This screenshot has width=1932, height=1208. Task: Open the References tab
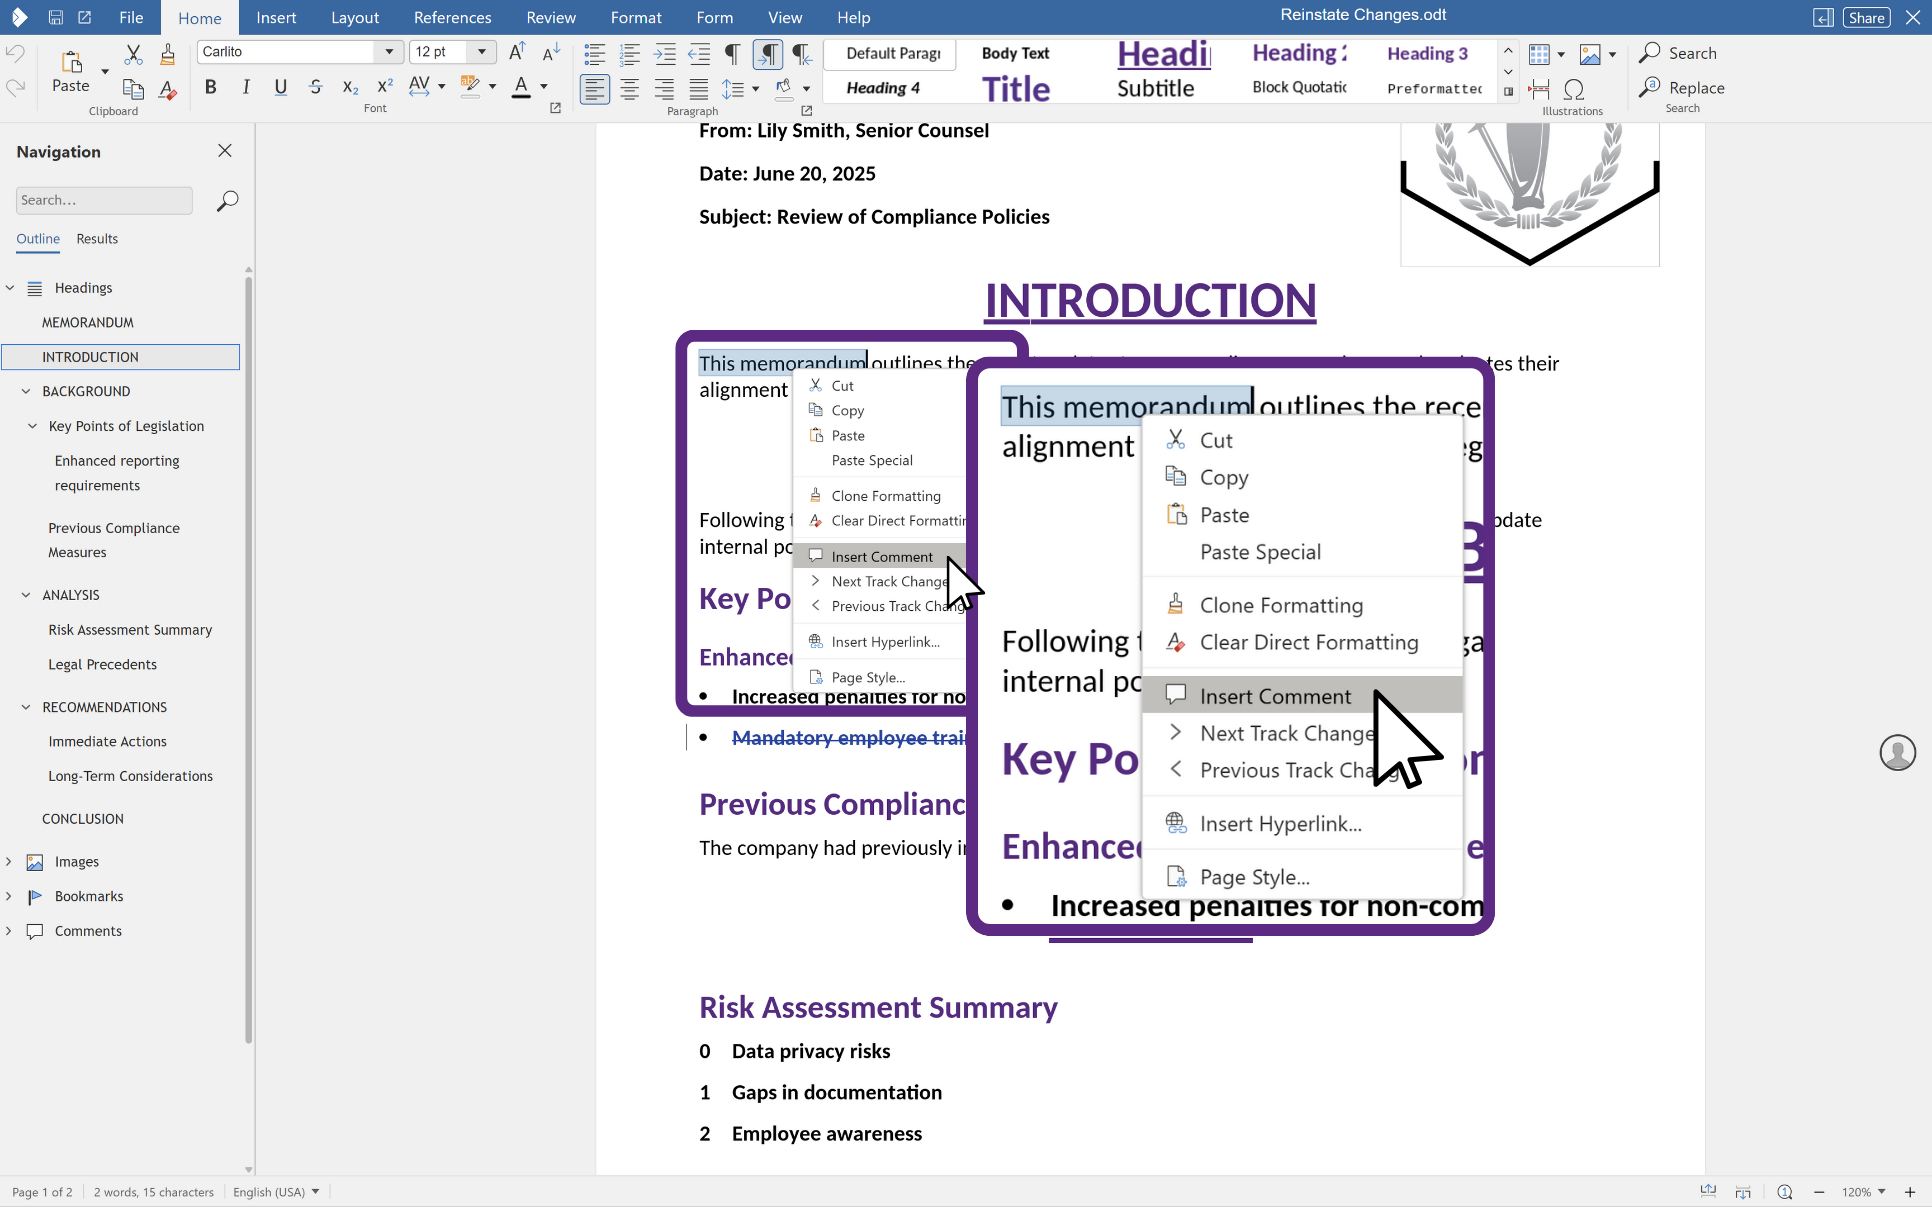click(452, 18)
